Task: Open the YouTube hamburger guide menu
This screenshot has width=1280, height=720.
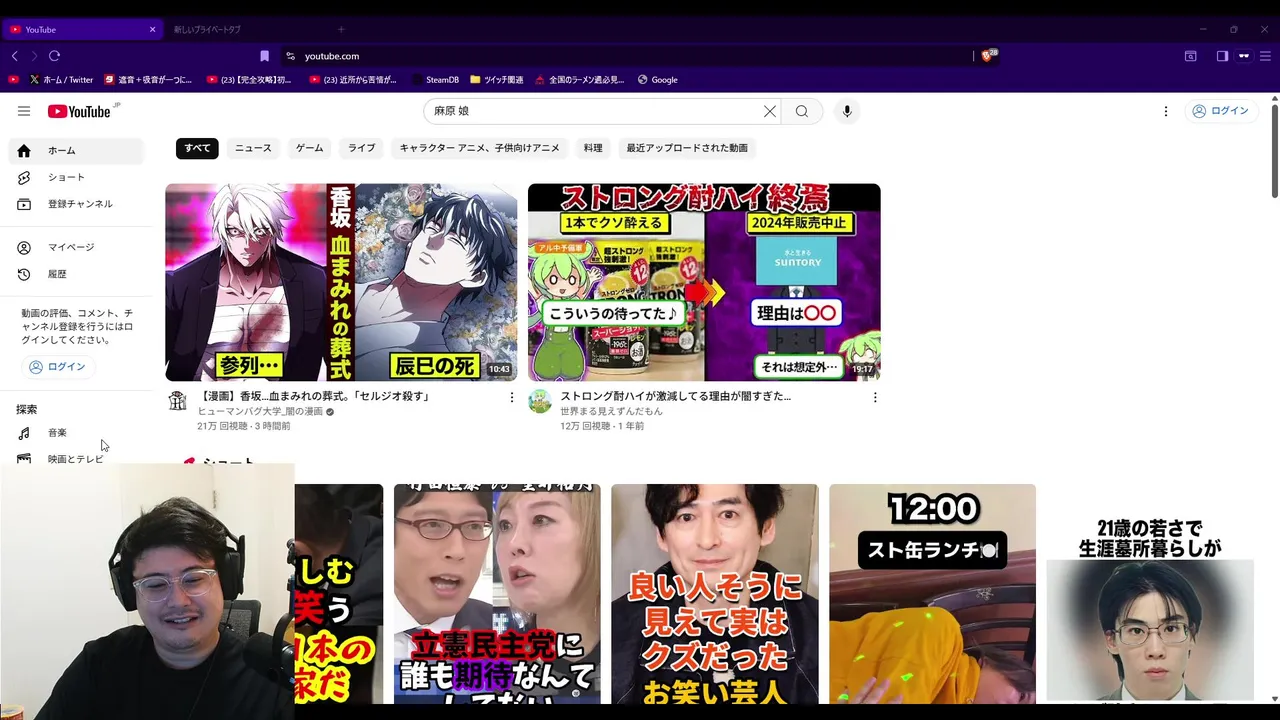Action: click(24, 111)
